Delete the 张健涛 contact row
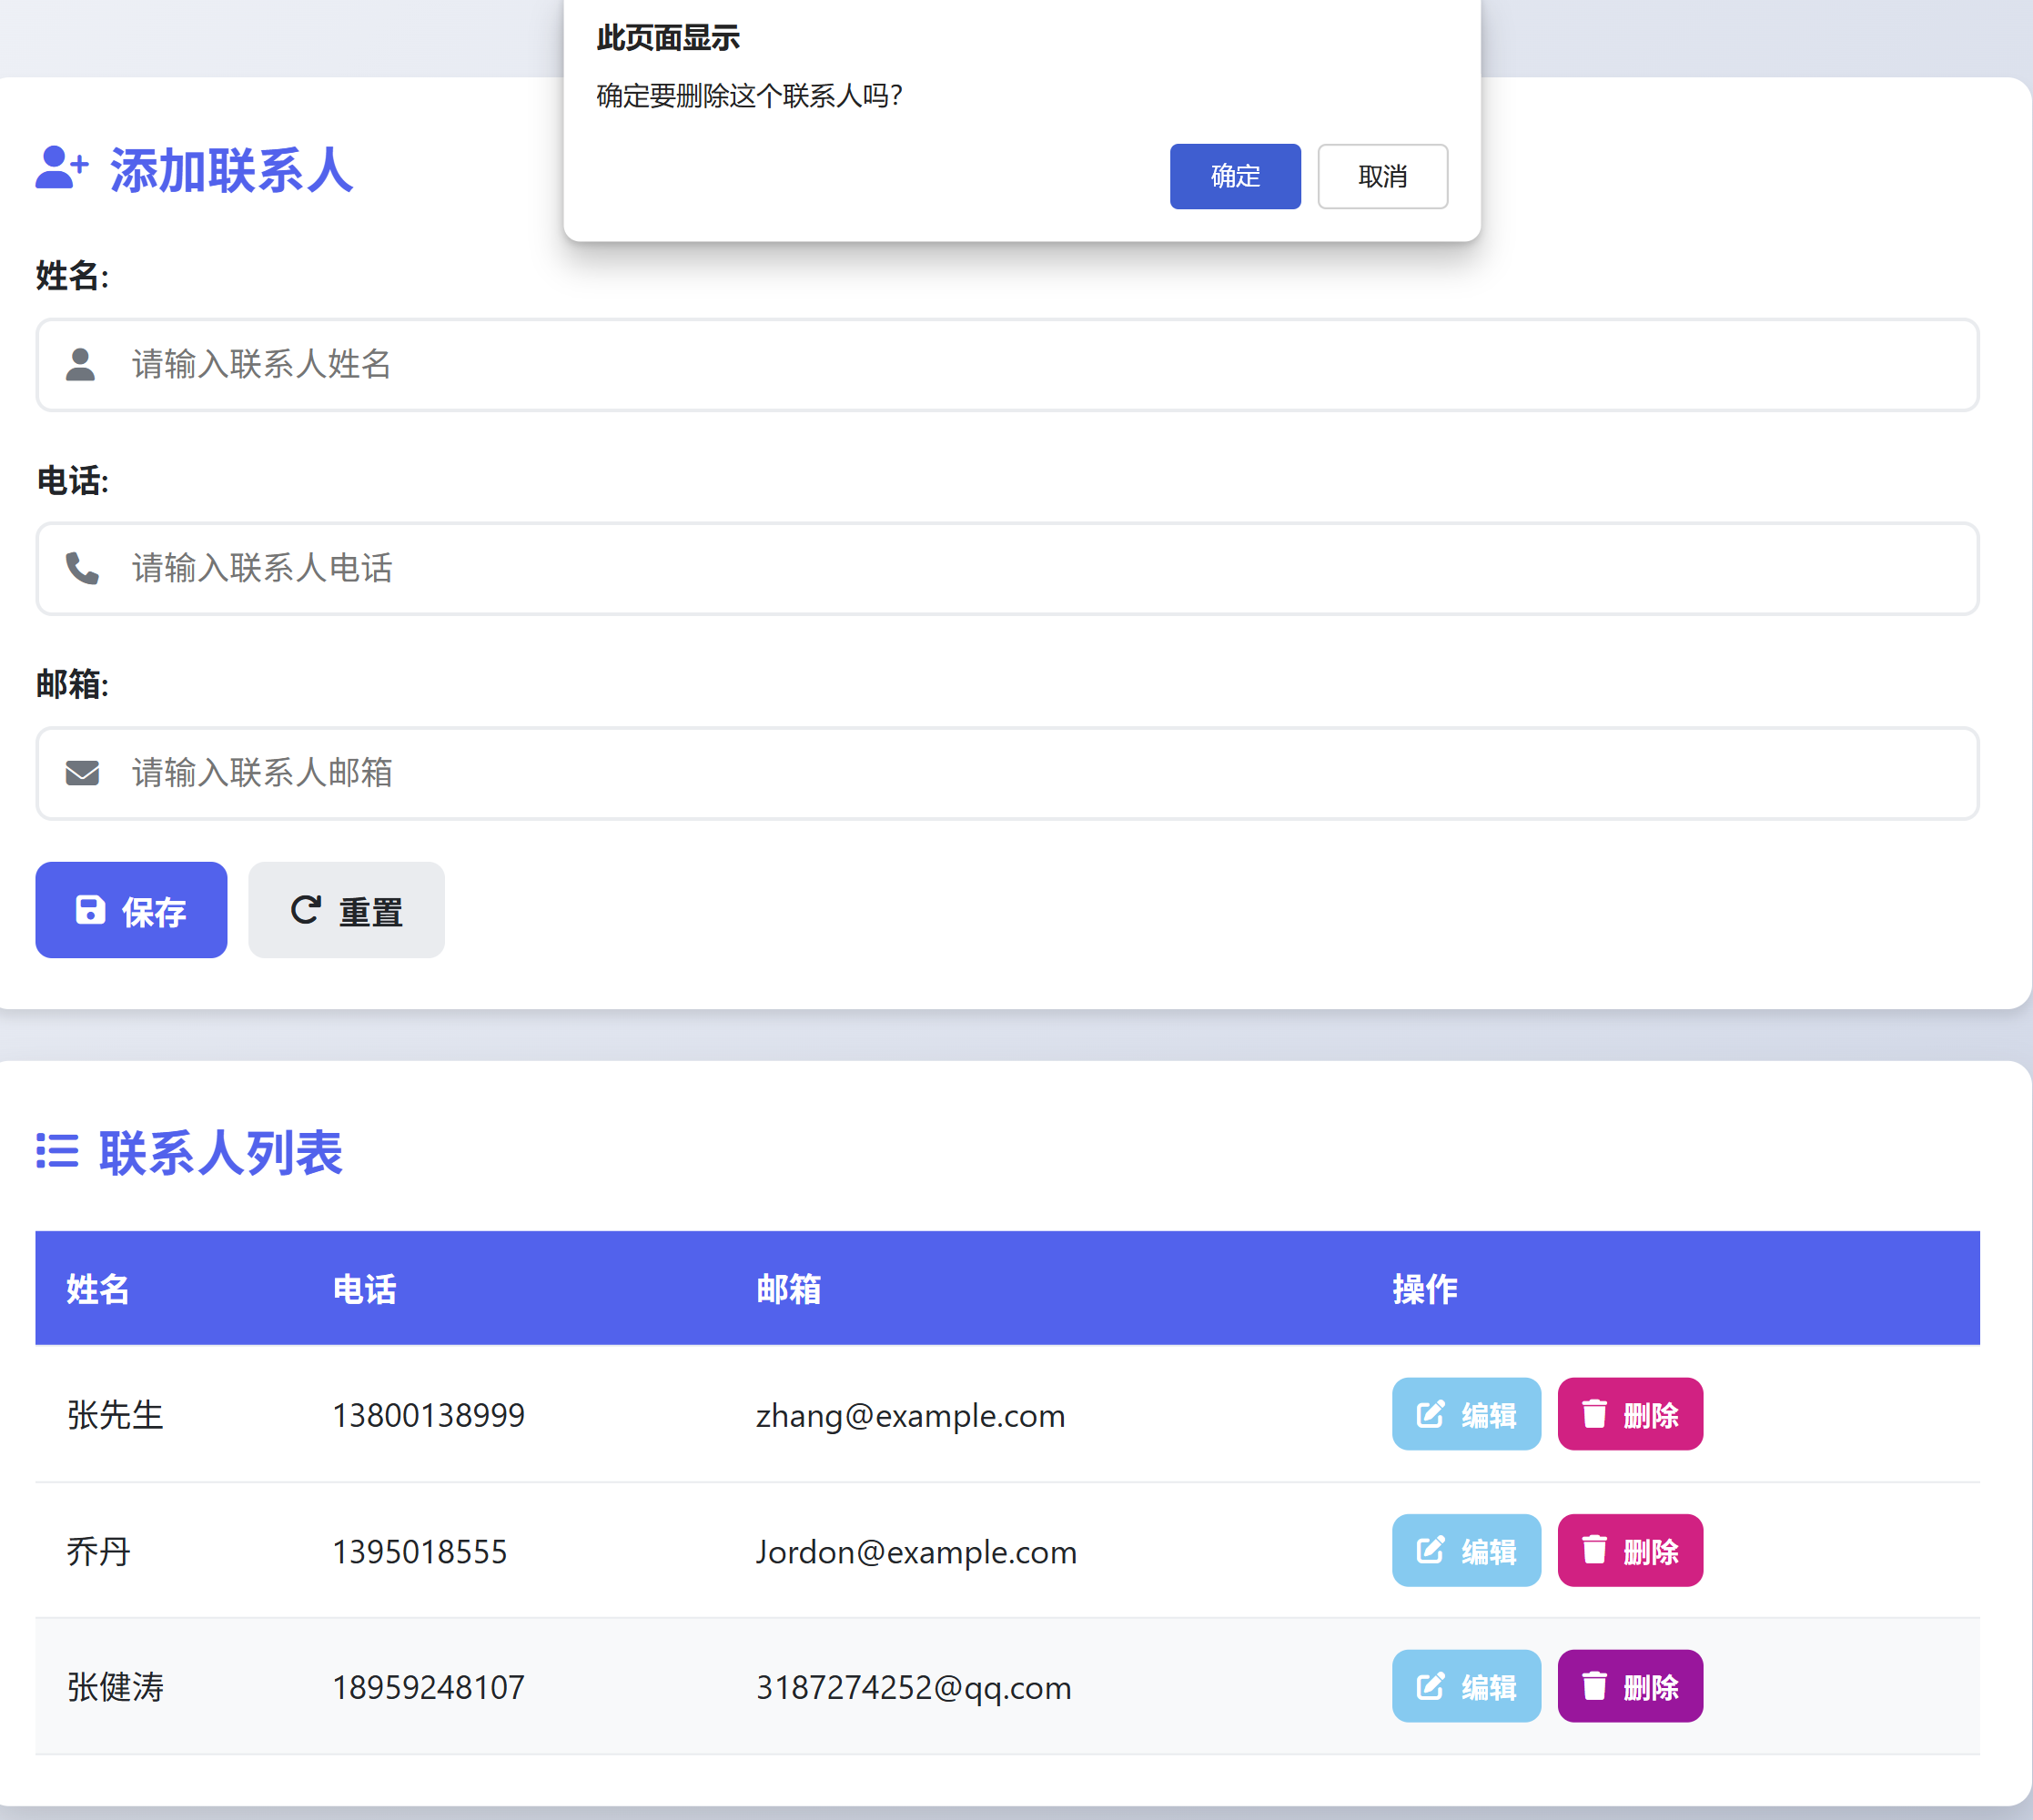This screenshot has width=2033, height=1820. [x=1629, y=1686]
